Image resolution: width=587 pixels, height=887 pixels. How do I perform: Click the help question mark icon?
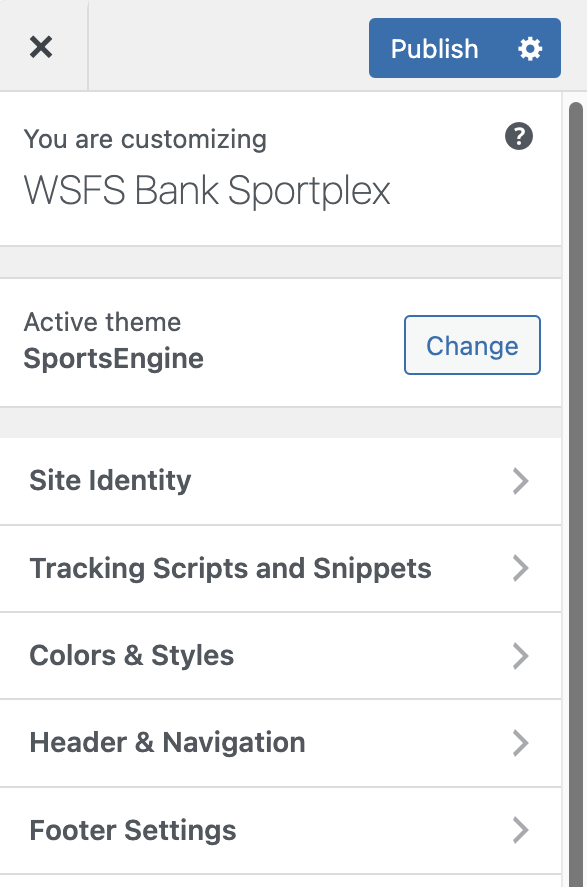pyautogui.click(x=519, y=136)
